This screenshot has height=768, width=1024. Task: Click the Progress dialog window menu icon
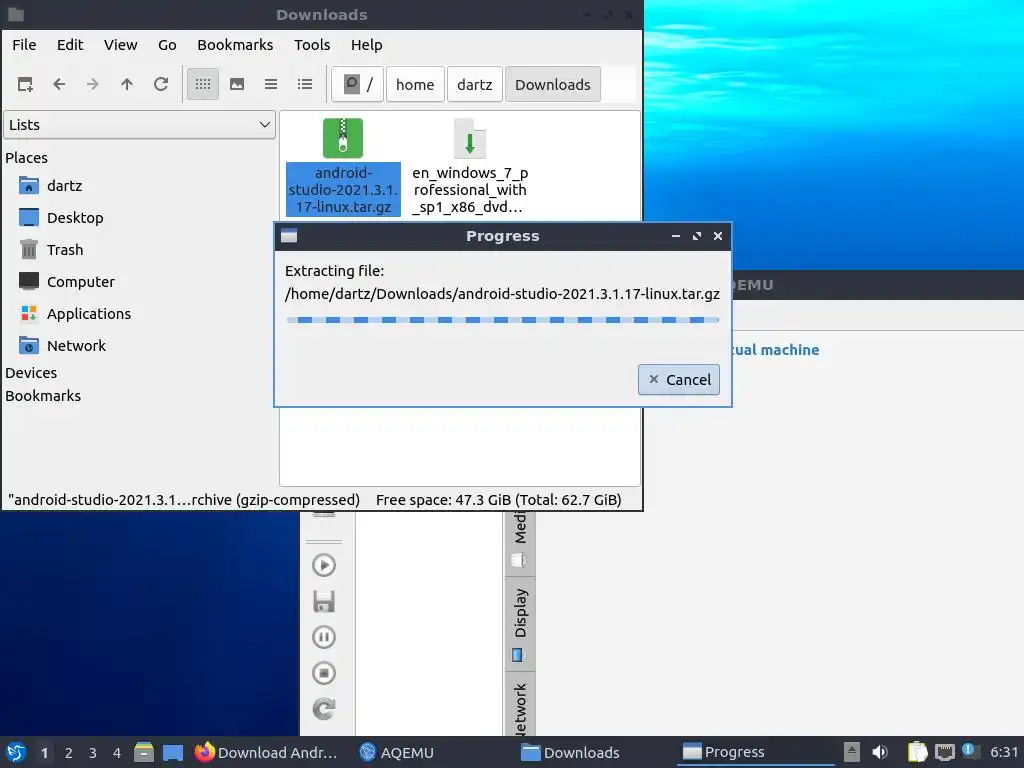289,236
